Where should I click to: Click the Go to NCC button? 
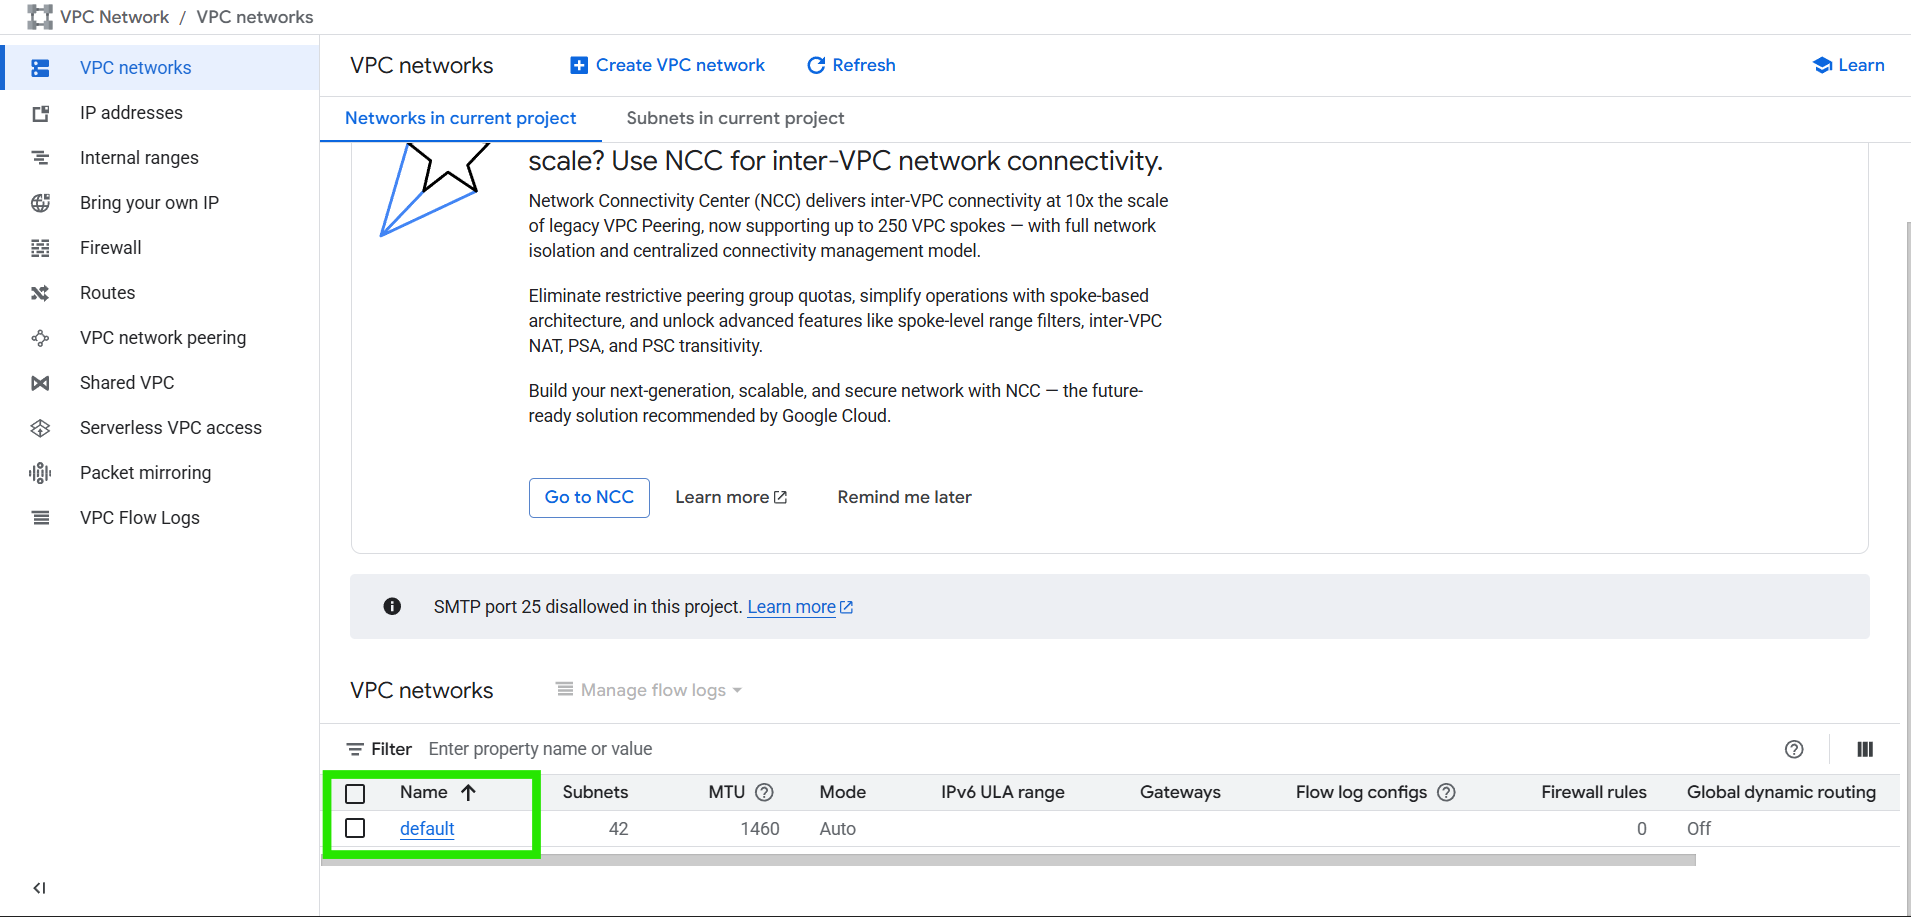[589, 497]
